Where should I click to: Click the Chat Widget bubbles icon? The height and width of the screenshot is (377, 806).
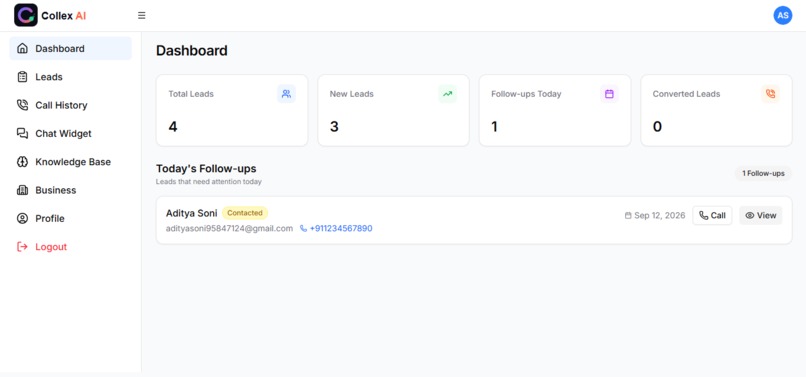pyautogui.click(x=22, y=133)
